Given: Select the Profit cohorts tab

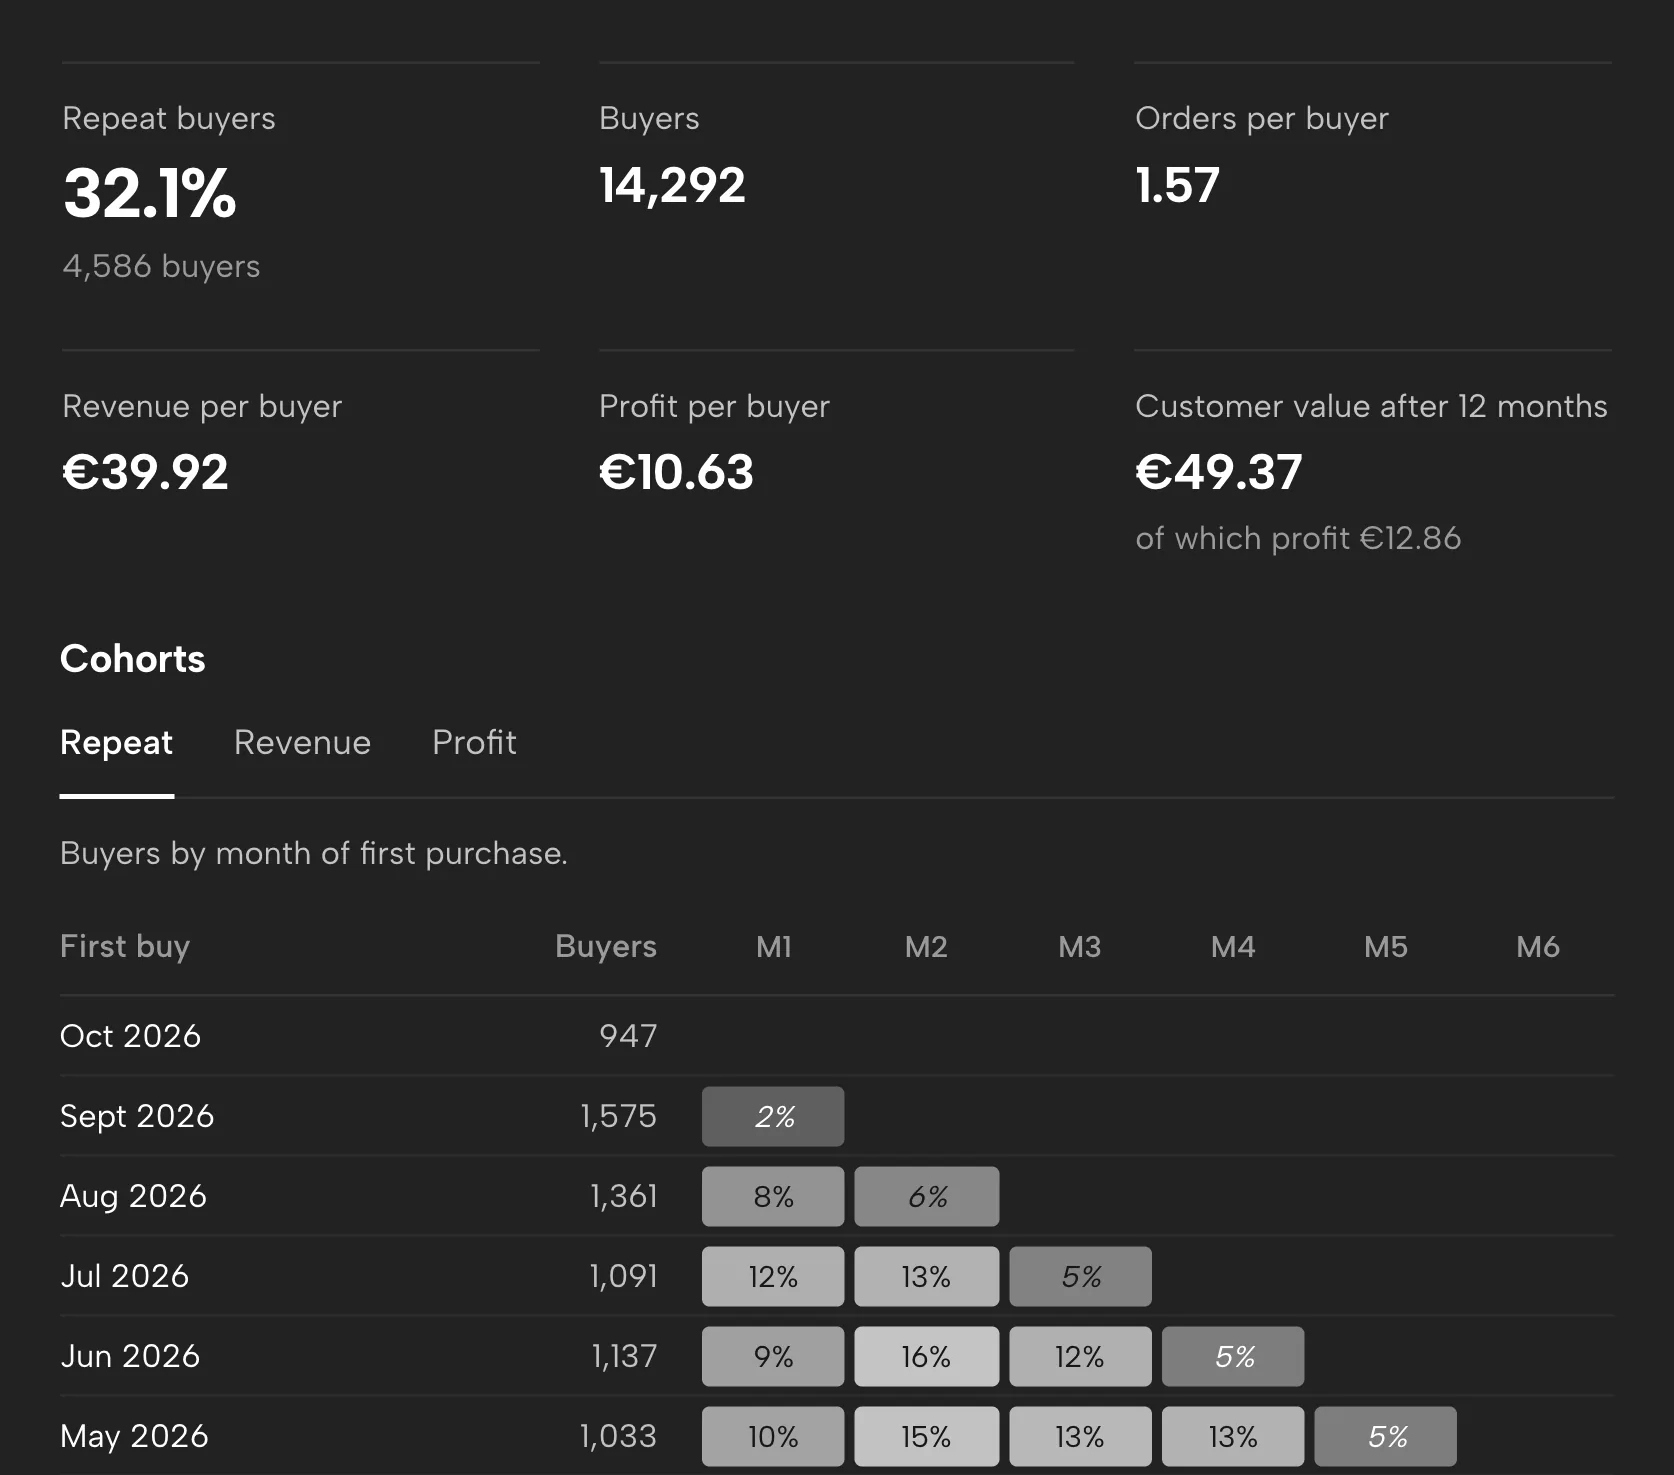Looking at the screenshot, I should [474, 743].
